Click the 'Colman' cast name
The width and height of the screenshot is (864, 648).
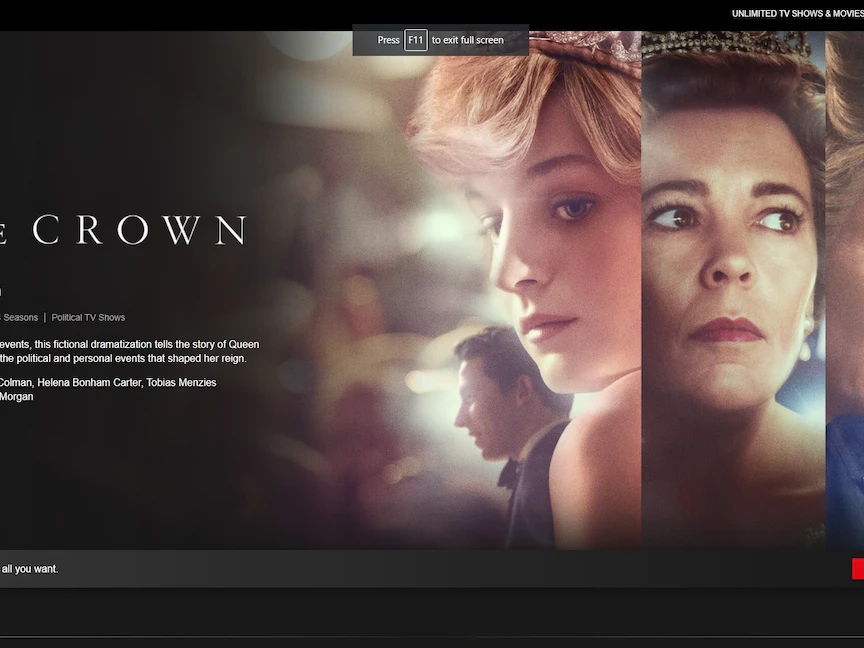point(15,382)
